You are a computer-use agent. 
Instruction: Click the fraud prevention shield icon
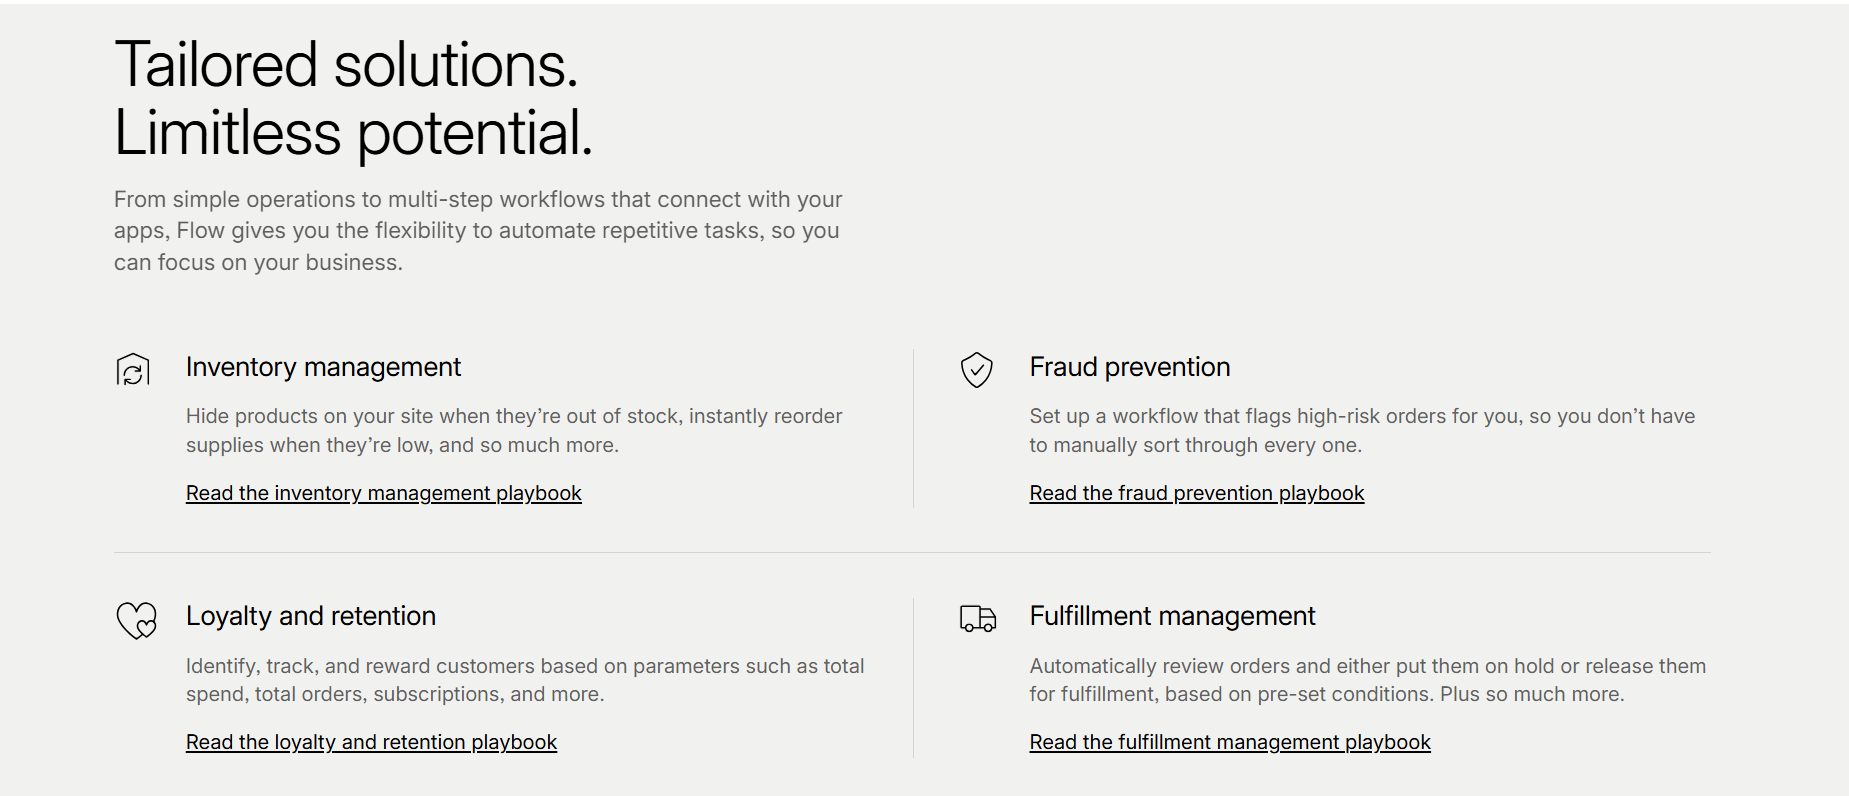pos(976,370)
